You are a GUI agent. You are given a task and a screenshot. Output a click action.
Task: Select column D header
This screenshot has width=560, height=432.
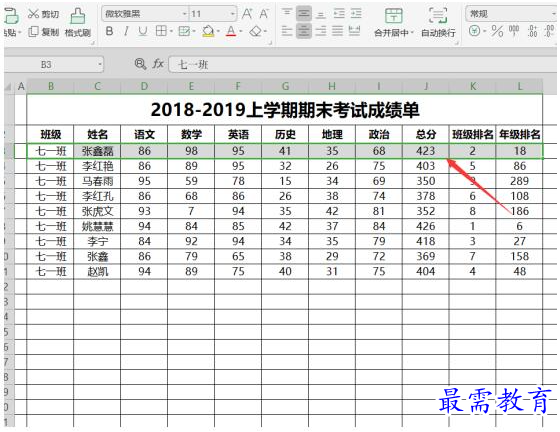click(x=144, y=86)
